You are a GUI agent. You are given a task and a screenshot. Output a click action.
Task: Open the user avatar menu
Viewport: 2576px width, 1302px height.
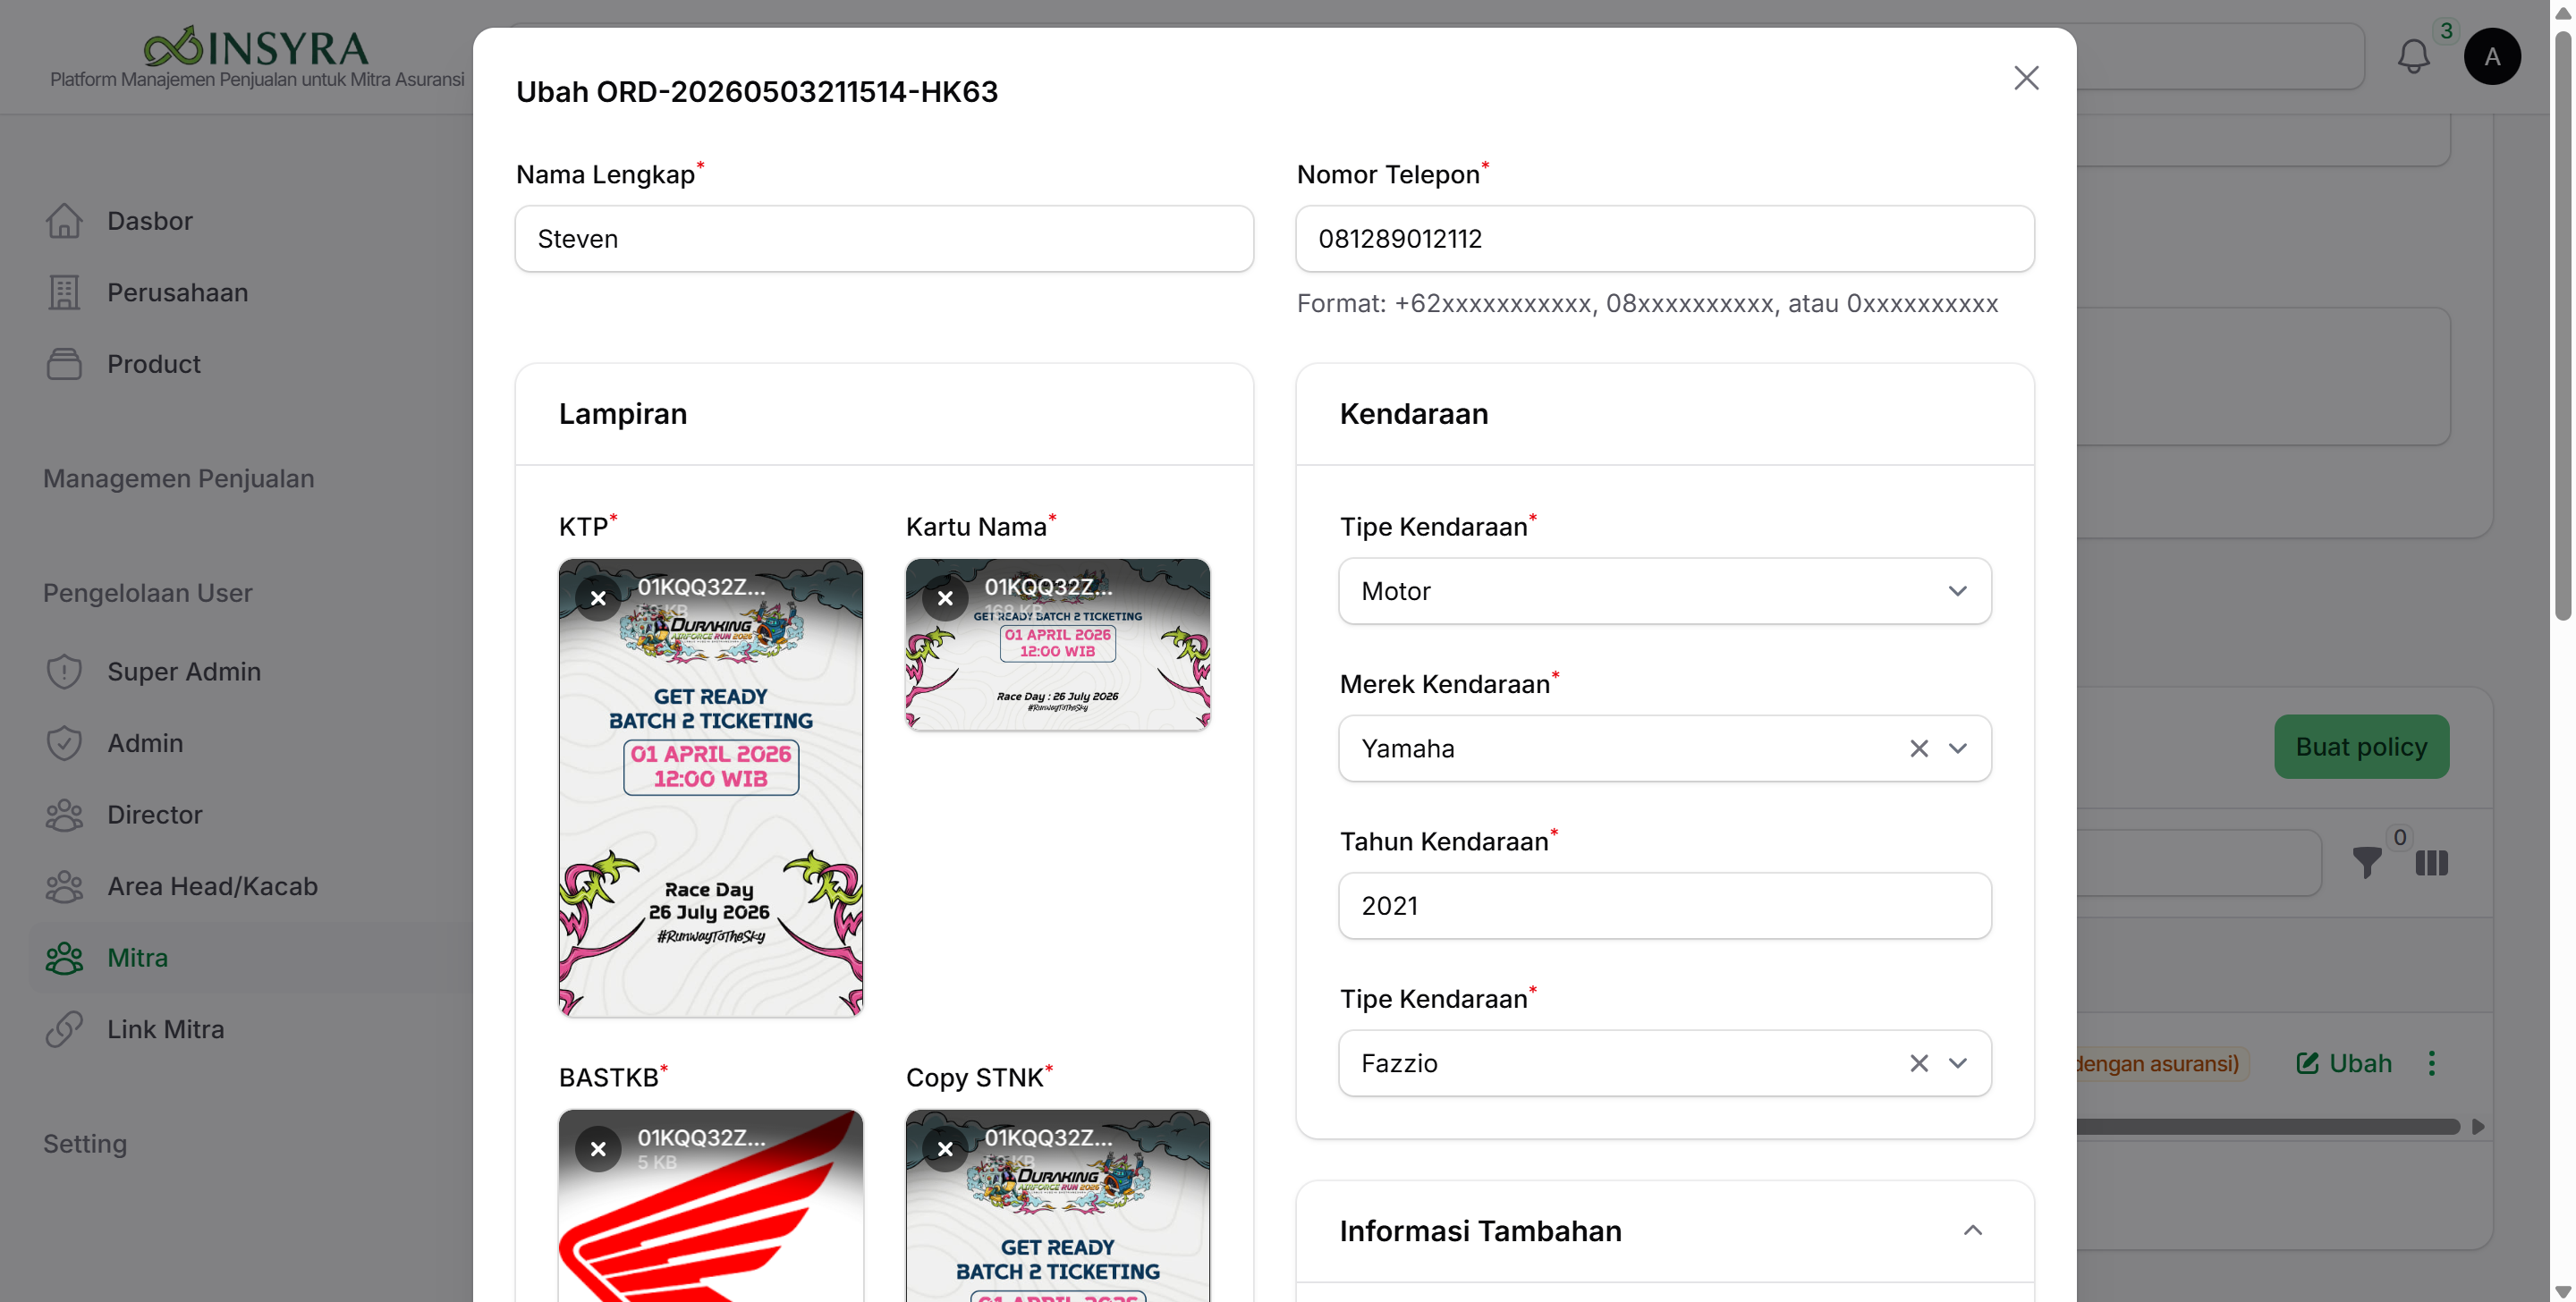(x=2492, y=56)
